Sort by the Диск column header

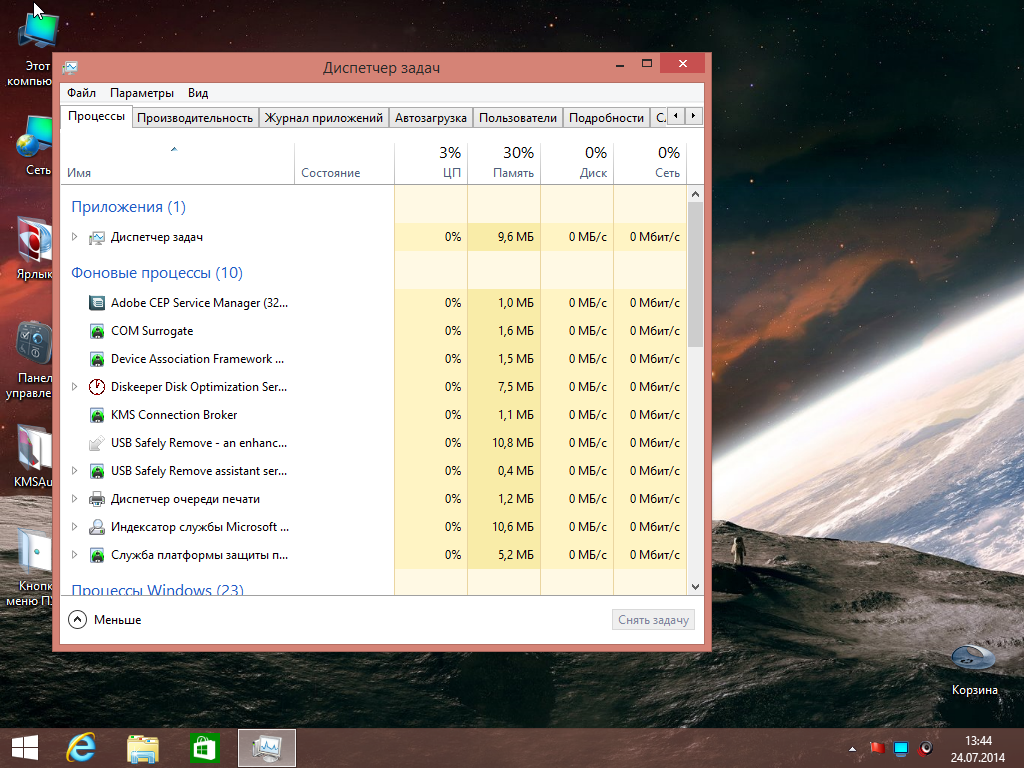tap(577, 163)
